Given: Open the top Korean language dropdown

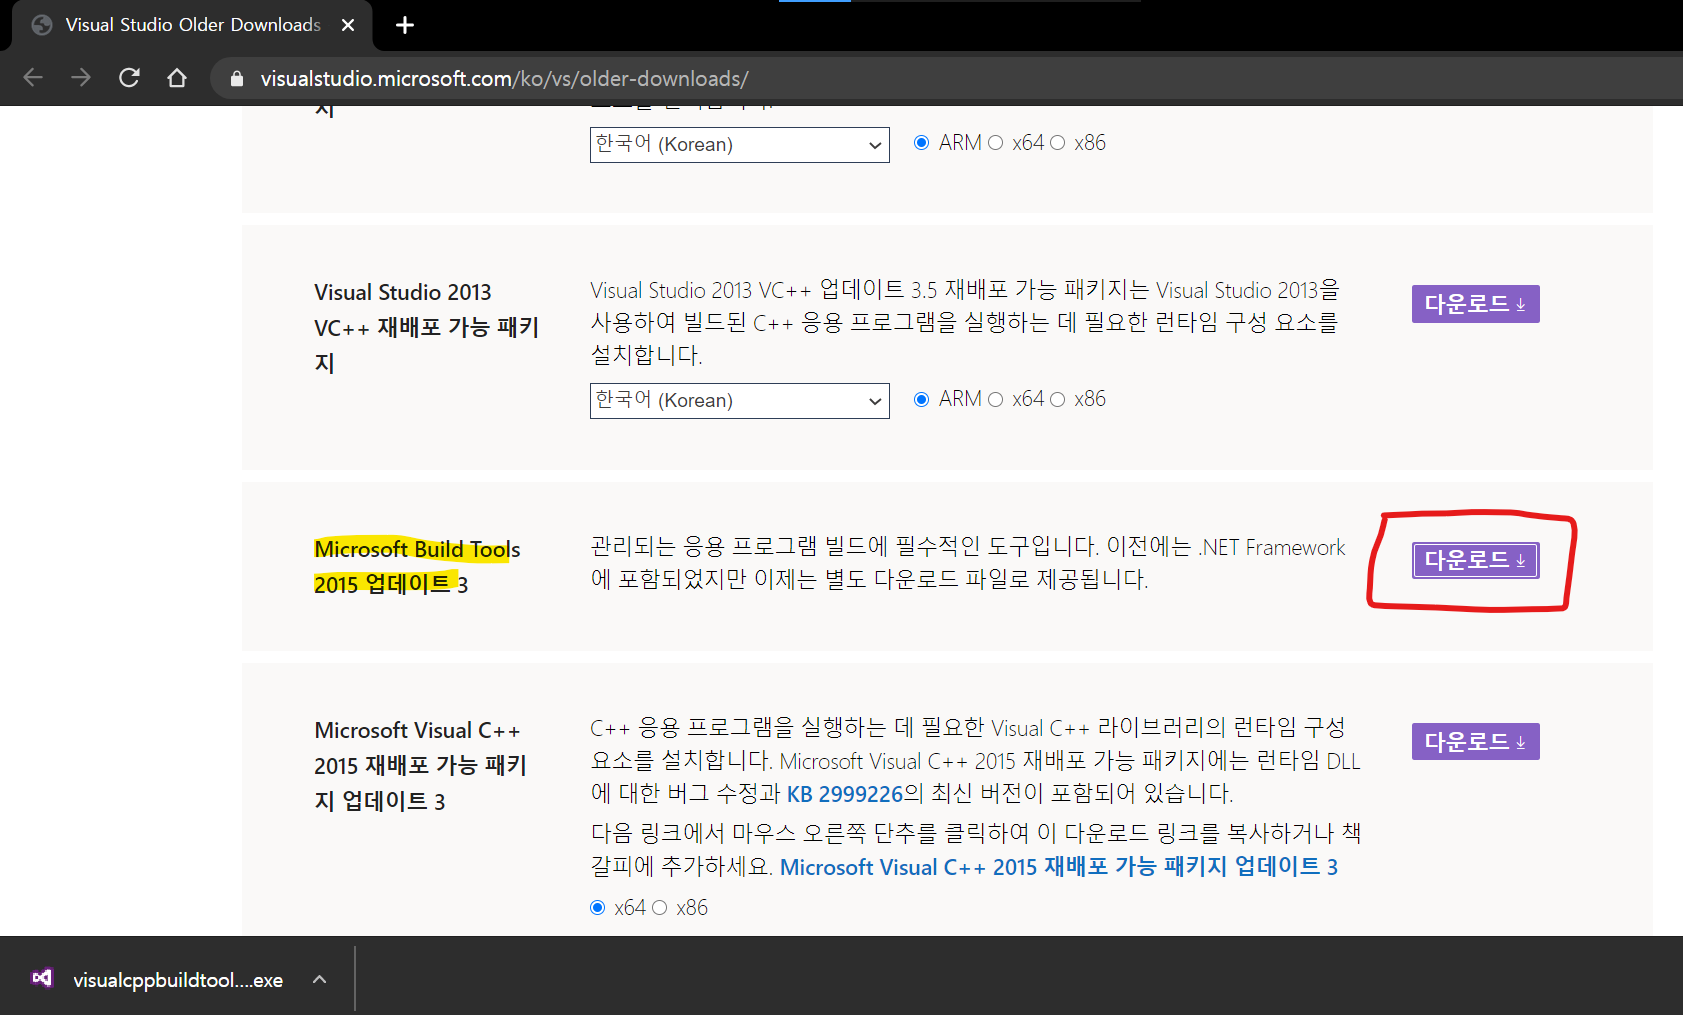Looking at the screenshot, I should click(x=739, y=145).
